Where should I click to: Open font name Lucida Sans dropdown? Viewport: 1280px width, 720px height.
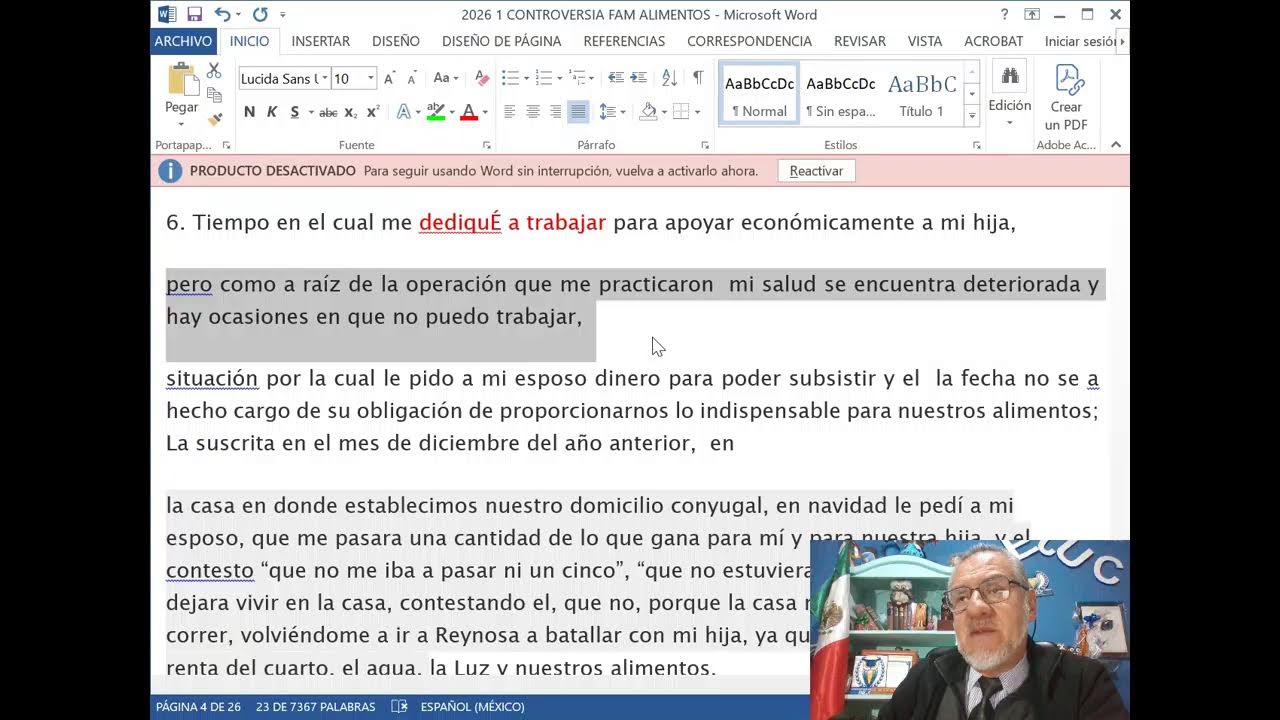[323, 78]
